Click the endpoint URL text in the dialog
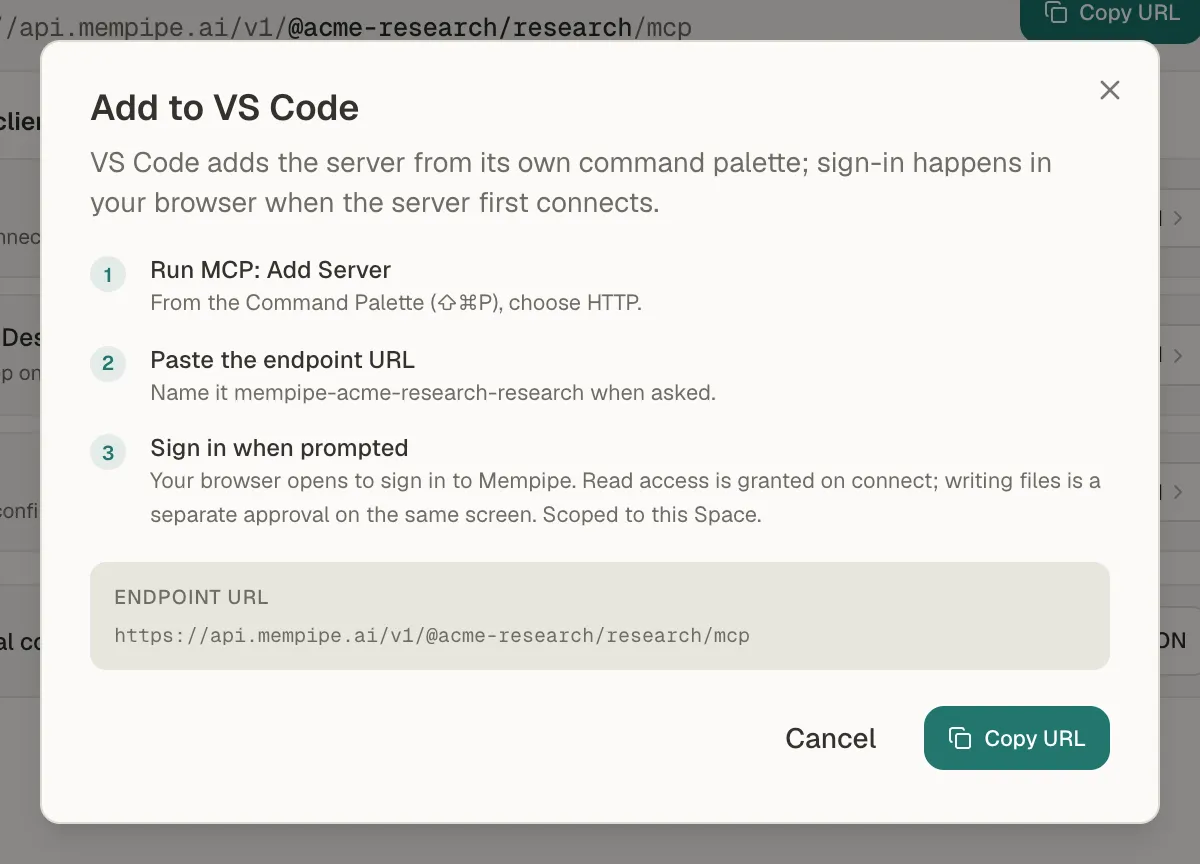The width and height of the screenshot is (1200, 864). click(432, 635)
